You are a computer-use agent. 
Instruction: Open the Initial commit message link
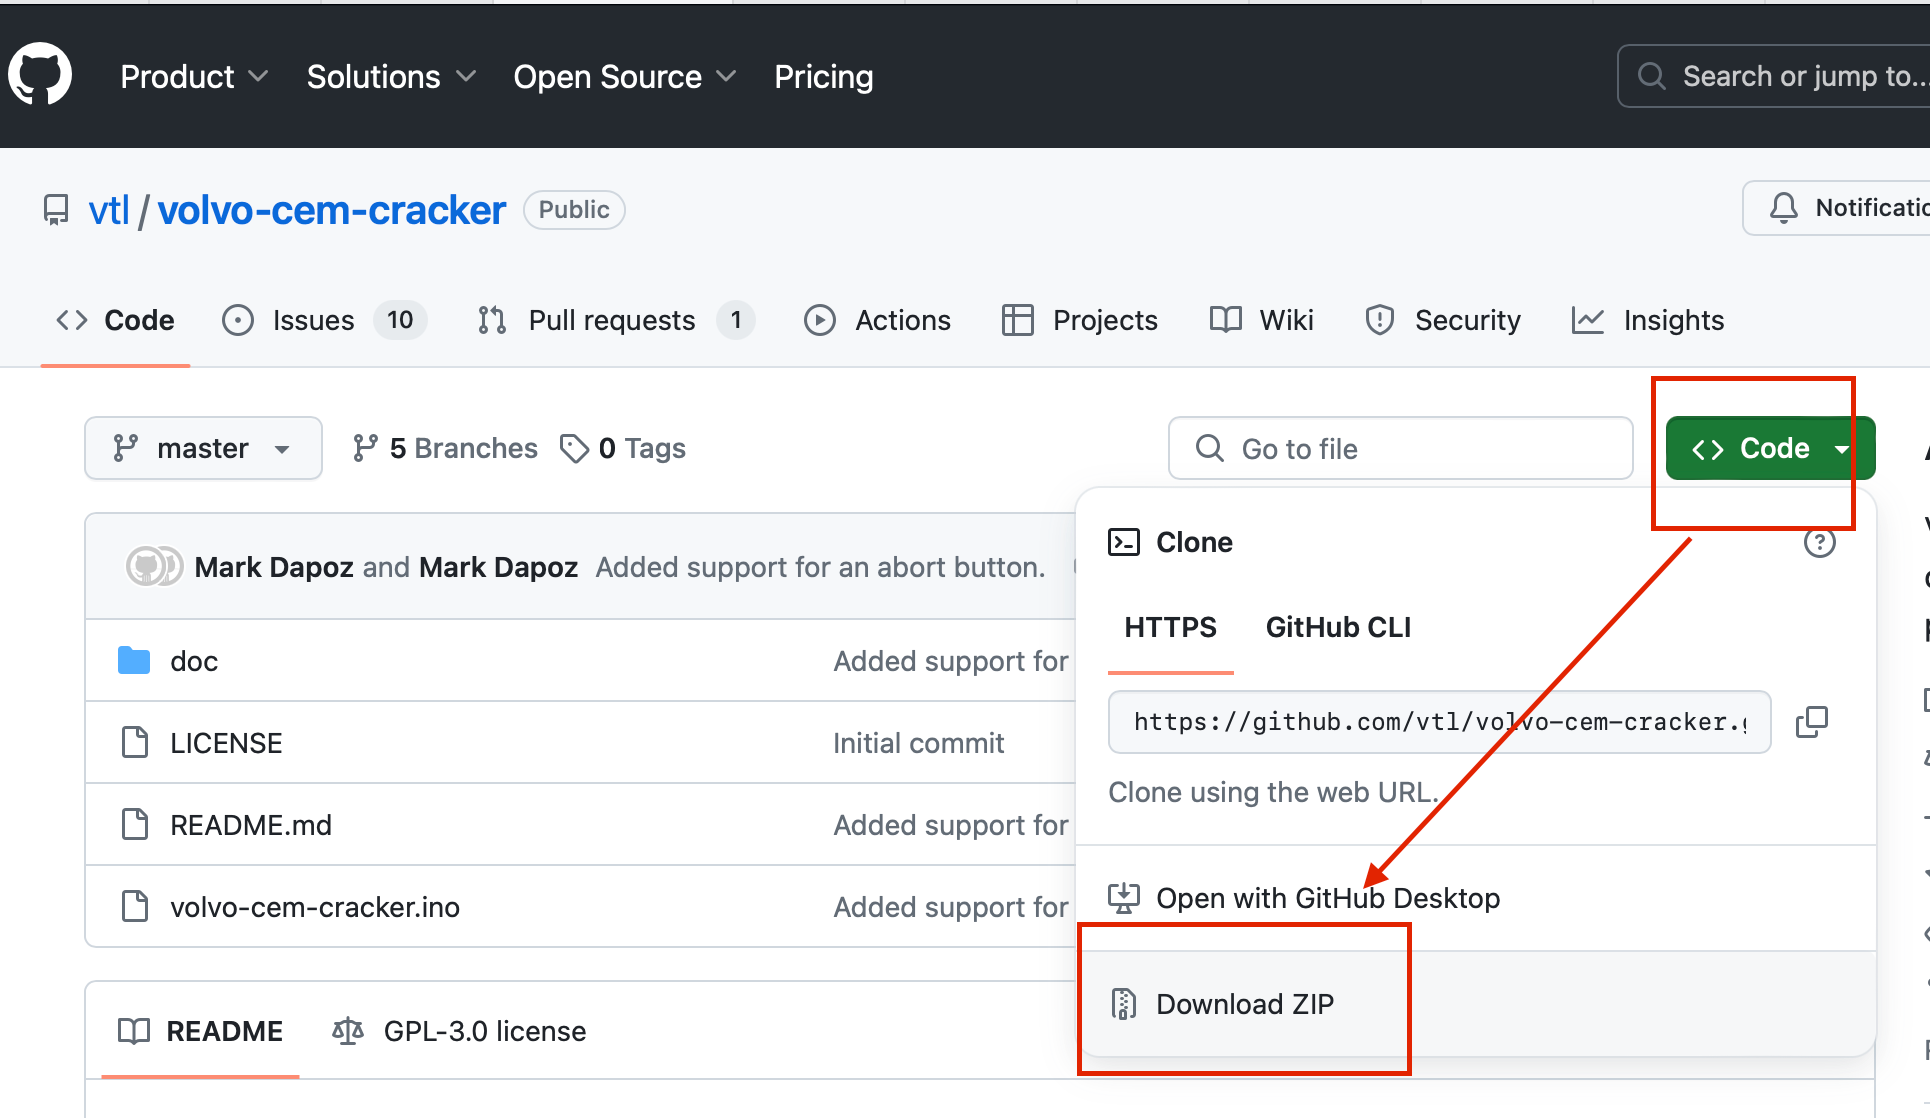click(x=918, y=743)
